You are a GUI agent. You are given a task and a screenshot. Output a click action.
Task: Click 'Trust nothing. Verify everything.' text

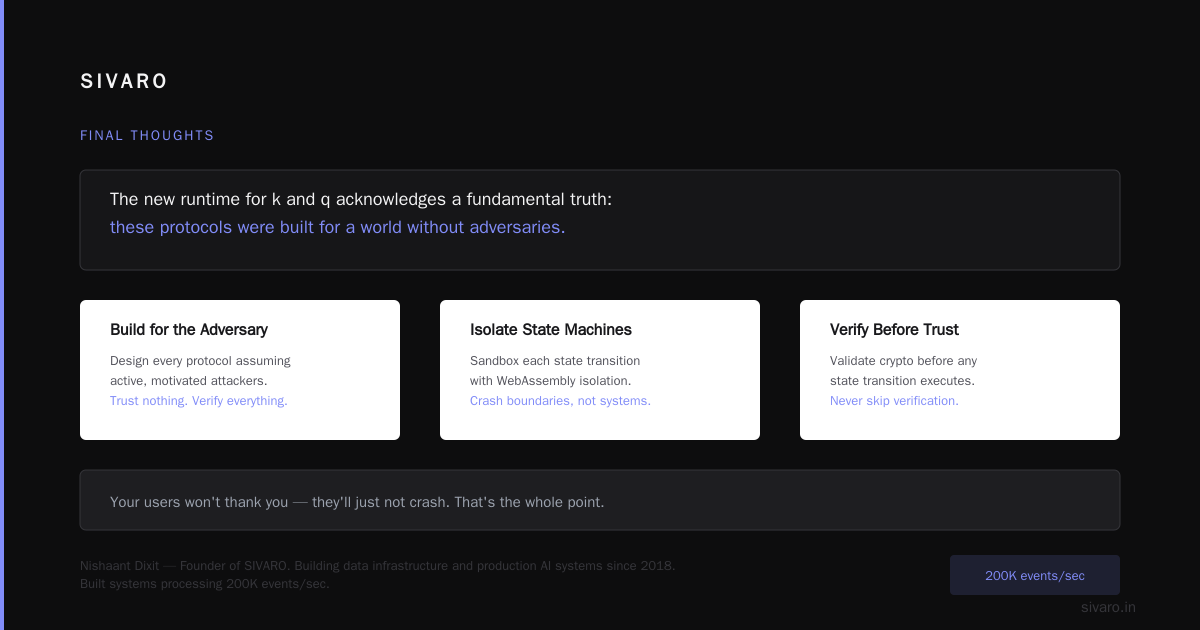pos(199,400)
